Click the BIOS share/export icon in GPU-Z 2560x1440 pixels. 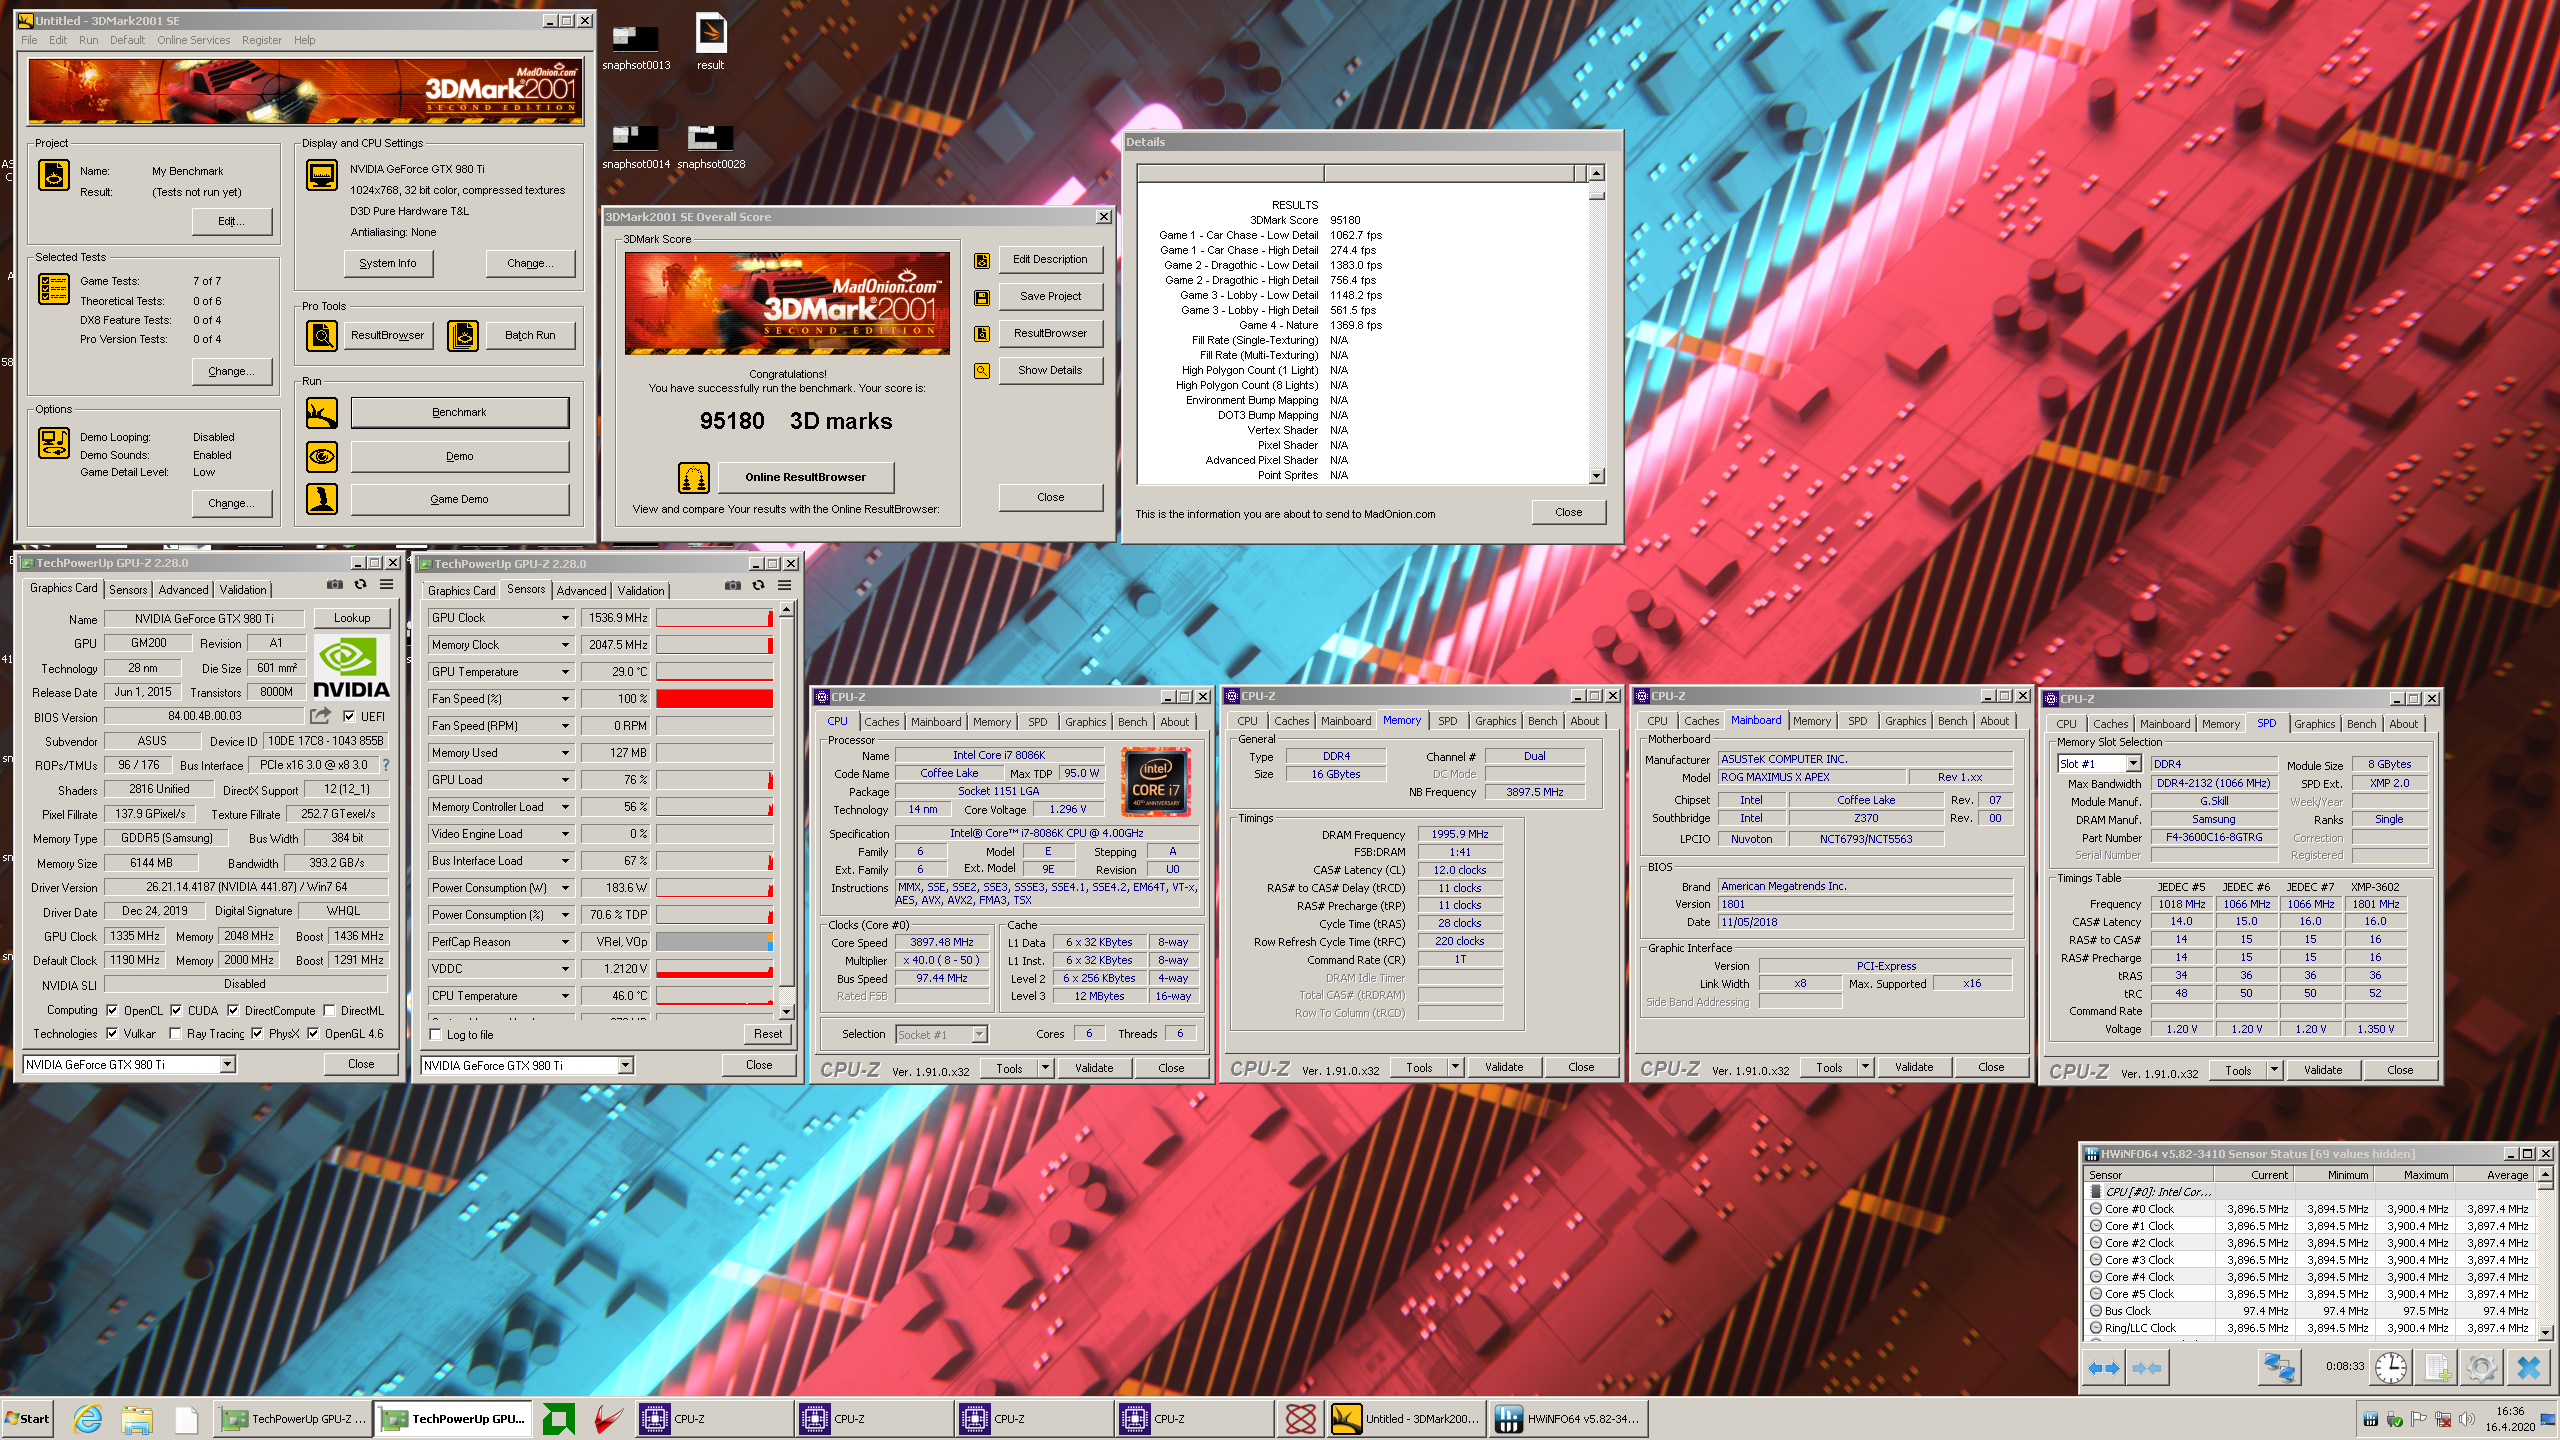click(320, 716)
